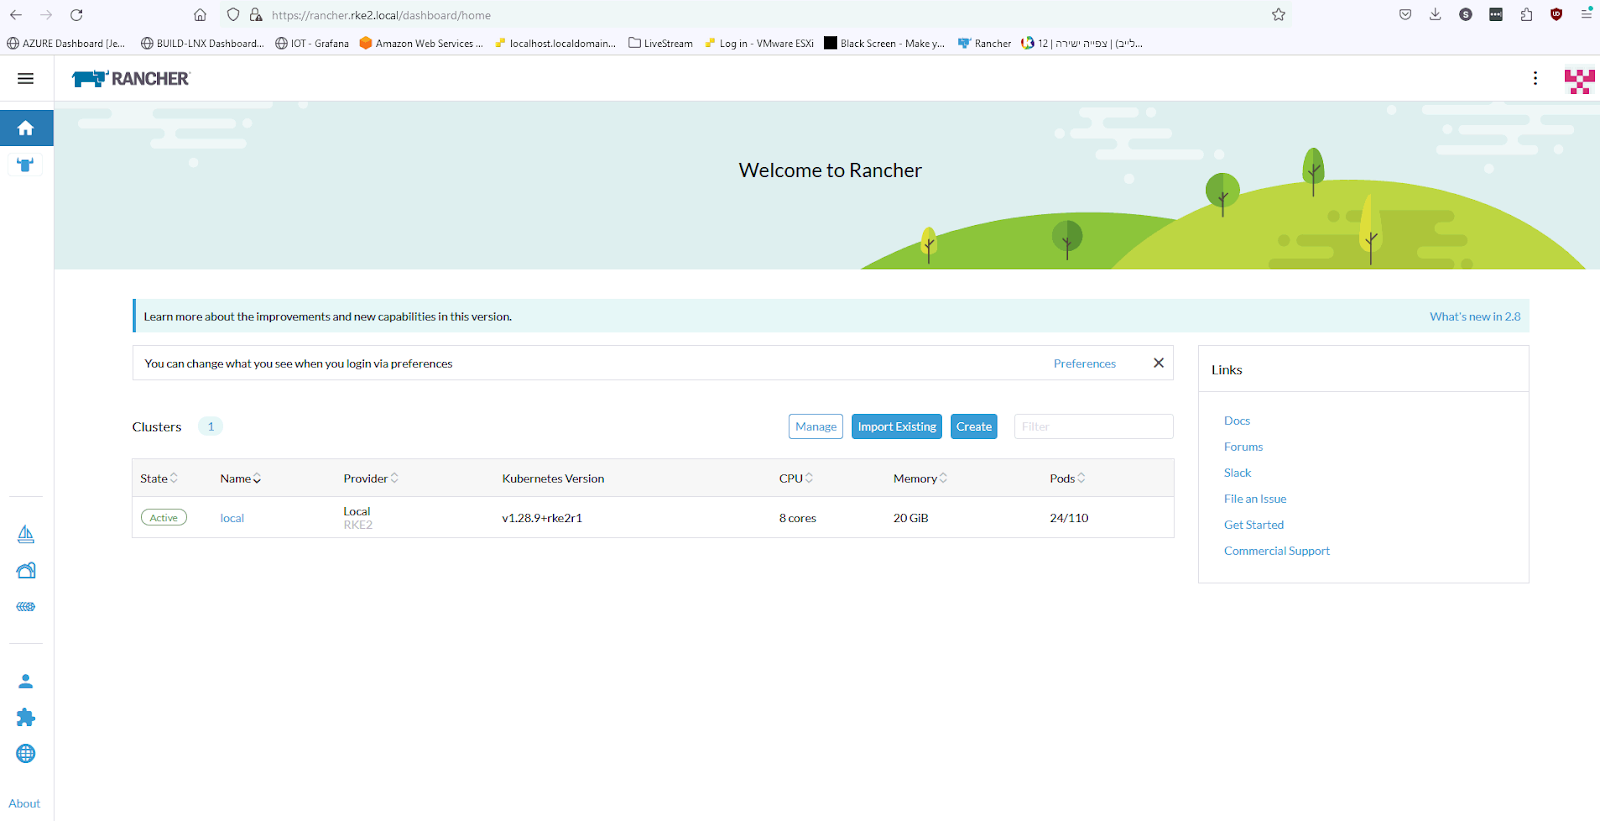
Task: Click the About link in sidebar
Action: 24,803
